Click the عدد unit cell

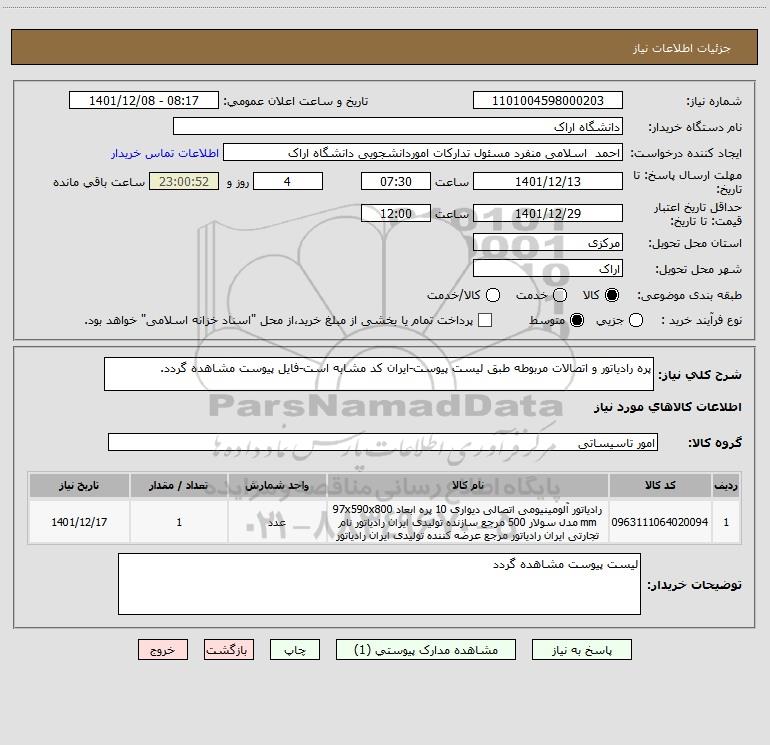[x=277, y=522]
